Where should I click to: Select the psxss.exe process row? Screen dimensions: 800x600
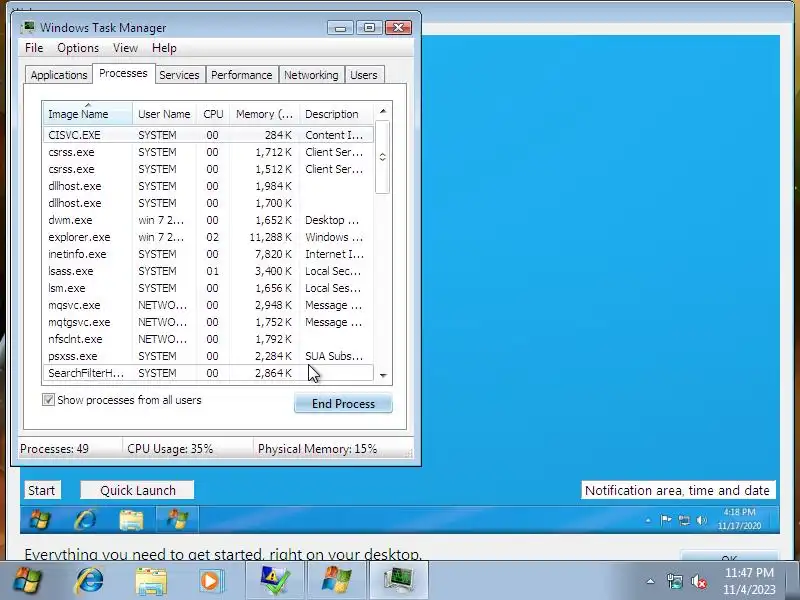pyautogui.click(x=208, y=356)
